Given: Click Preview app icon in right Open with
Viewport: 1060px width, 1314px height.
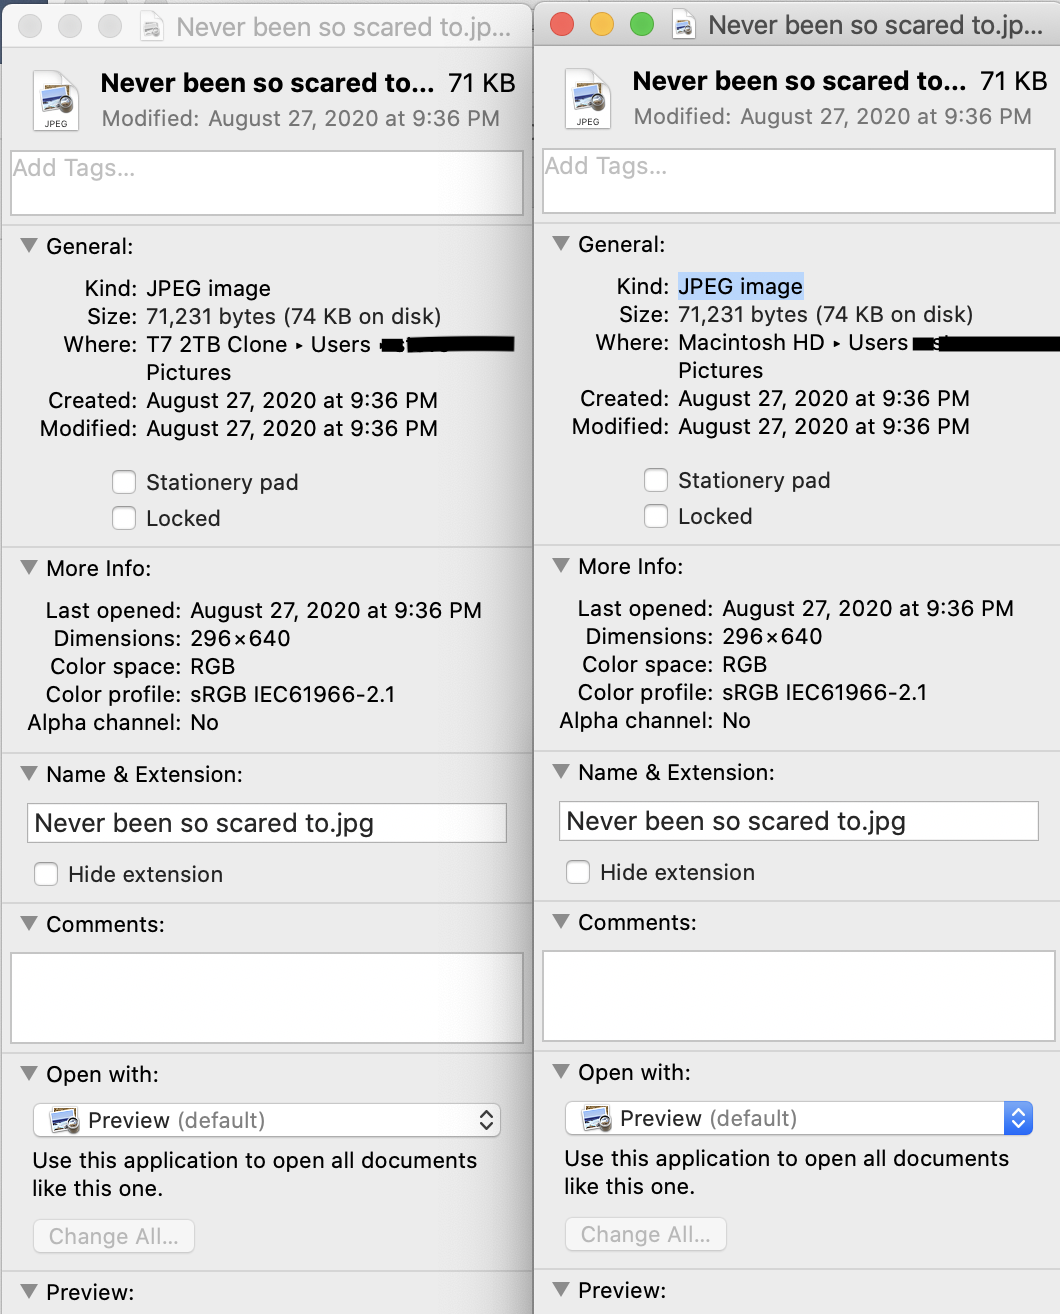Looking at the screenshot, I should [x=597, y=1118].
